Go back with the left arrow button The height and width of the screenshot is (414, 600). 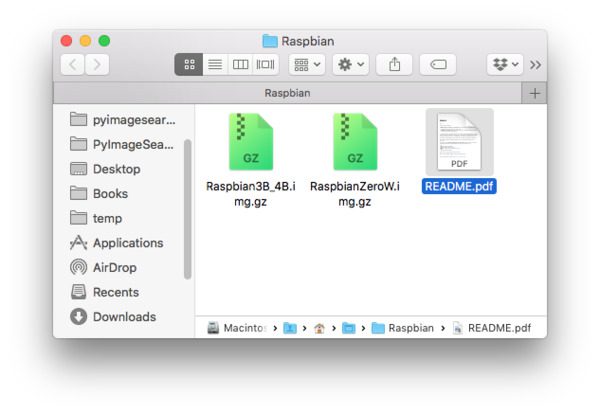[x=73, y=64]
